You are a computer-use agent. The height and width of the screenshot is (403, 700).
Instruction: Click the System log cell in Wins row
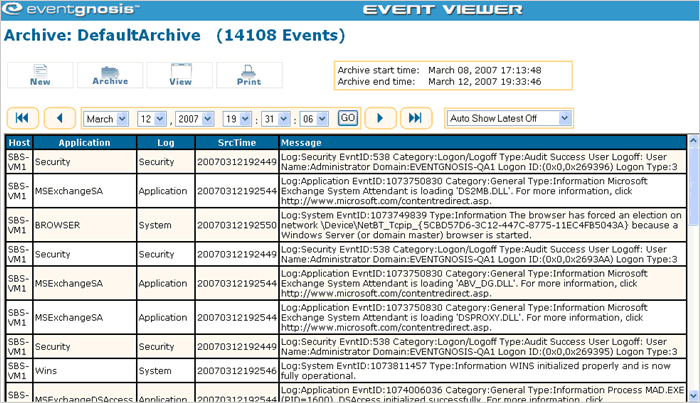coord(166,370)
